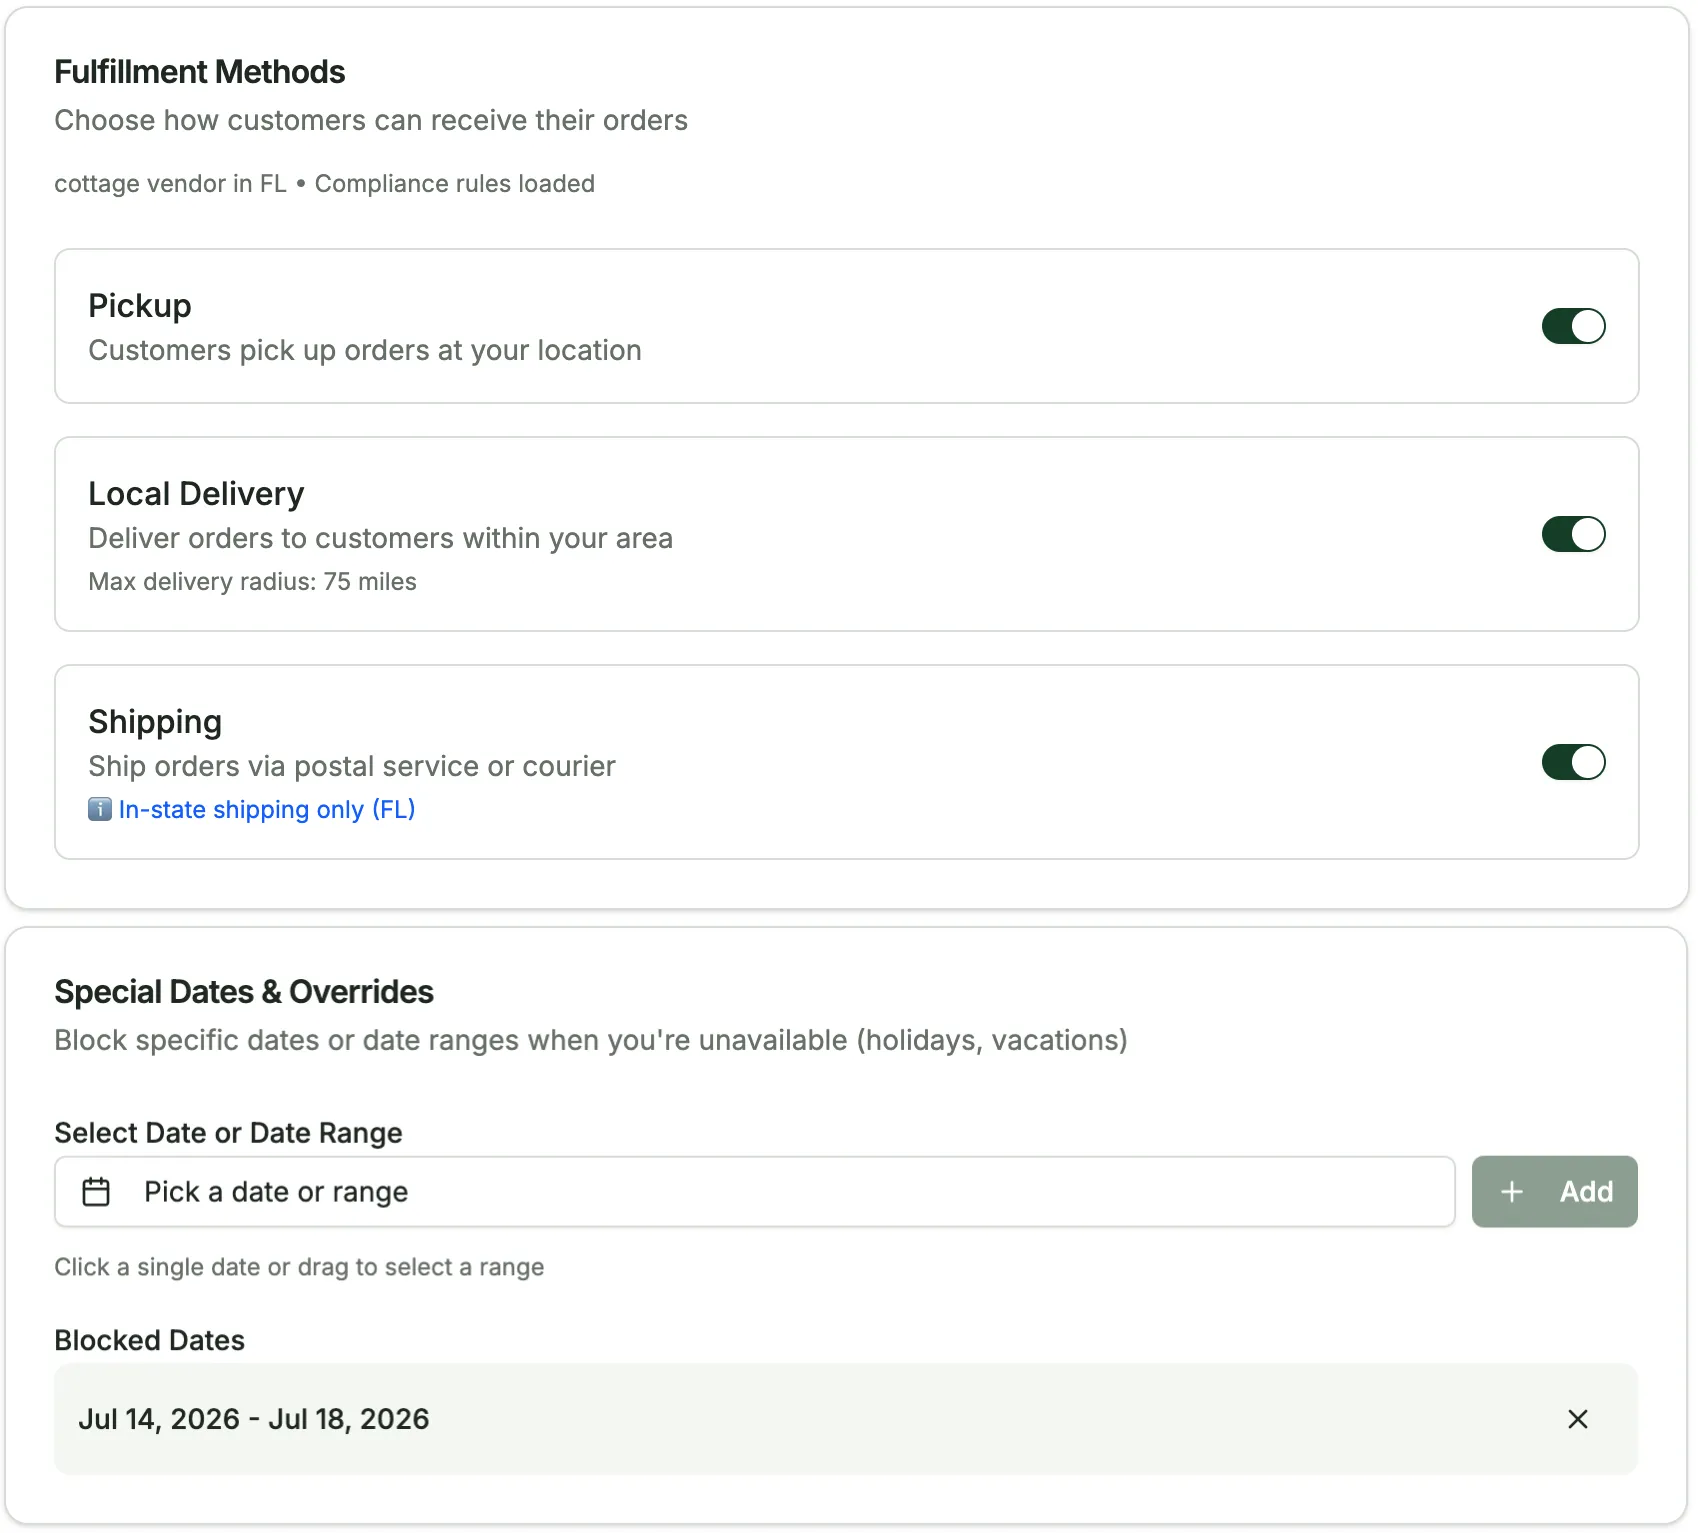
Task: Toggle Shipping fulfillment off
Action: pos(1573,762)
